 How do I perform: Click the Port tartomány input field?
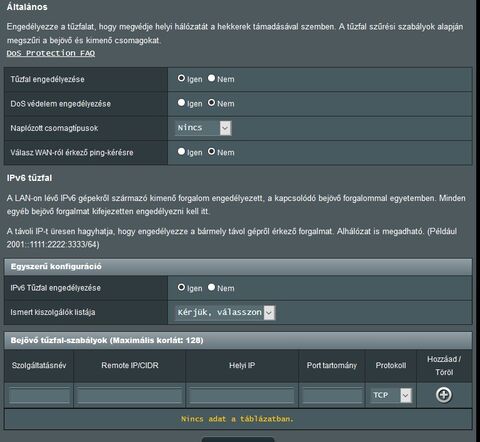332,396
